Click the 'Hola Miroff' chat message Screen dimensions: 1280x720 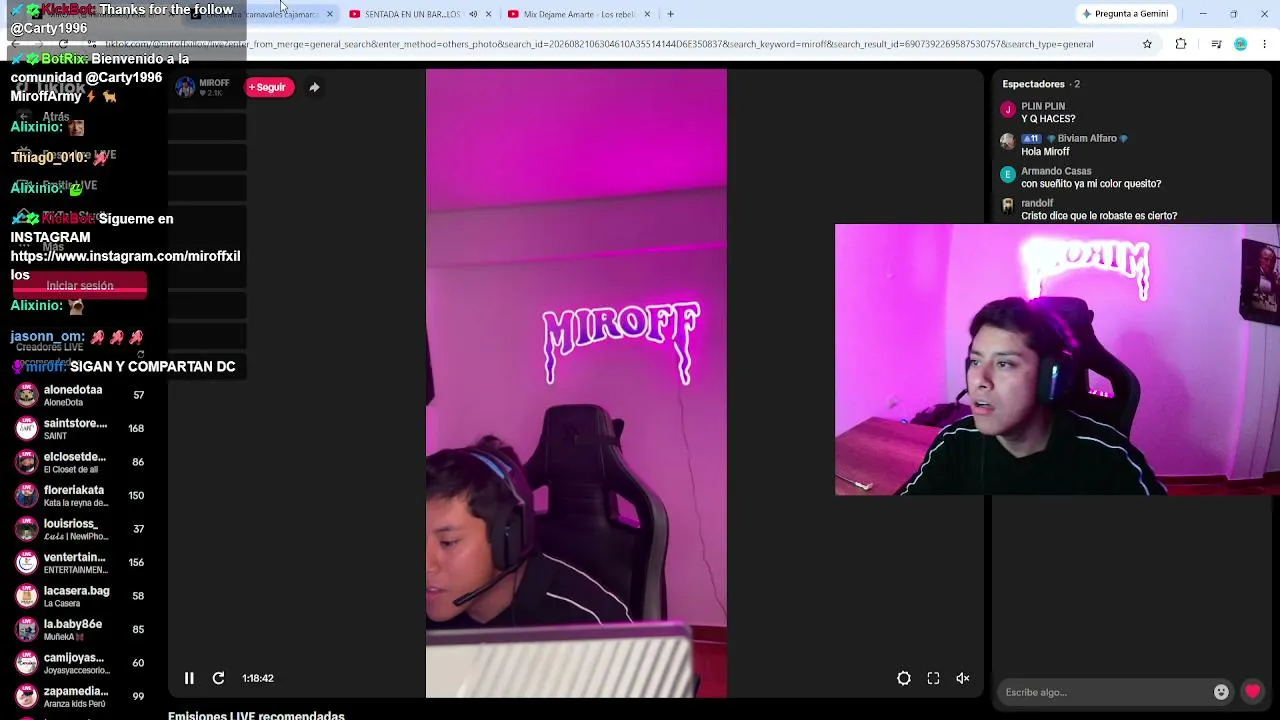coord(1045,152)
